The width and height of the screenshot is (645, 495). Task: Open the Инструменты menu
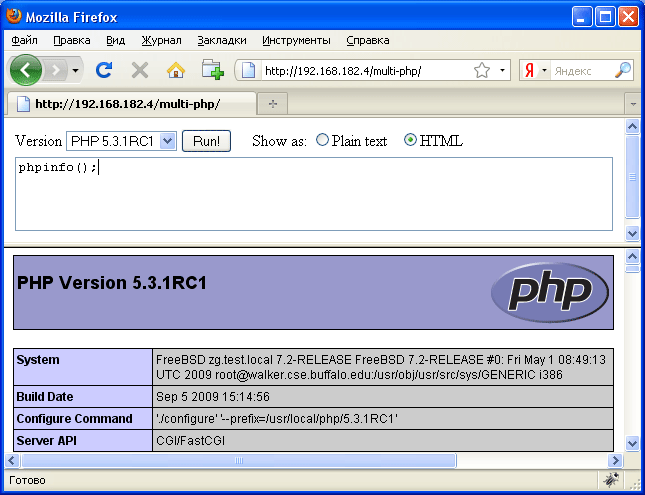296,40
